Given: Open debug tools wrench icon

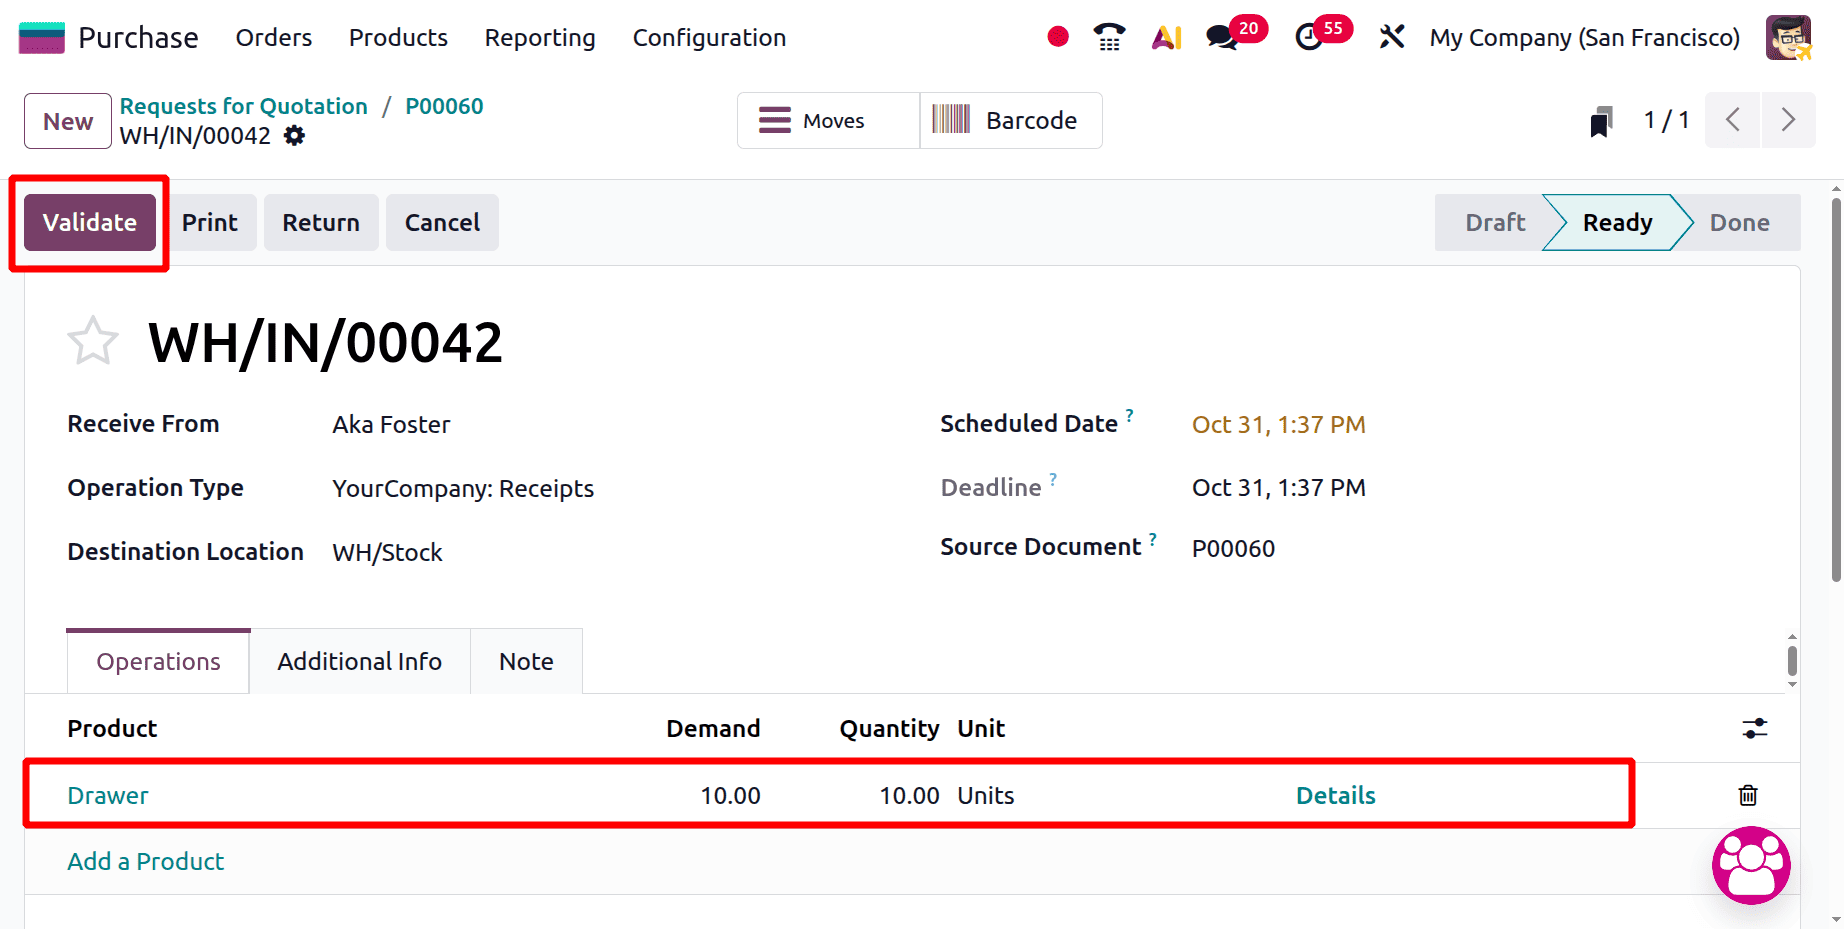Looking at the screenshot, I should coord(1391,37).
